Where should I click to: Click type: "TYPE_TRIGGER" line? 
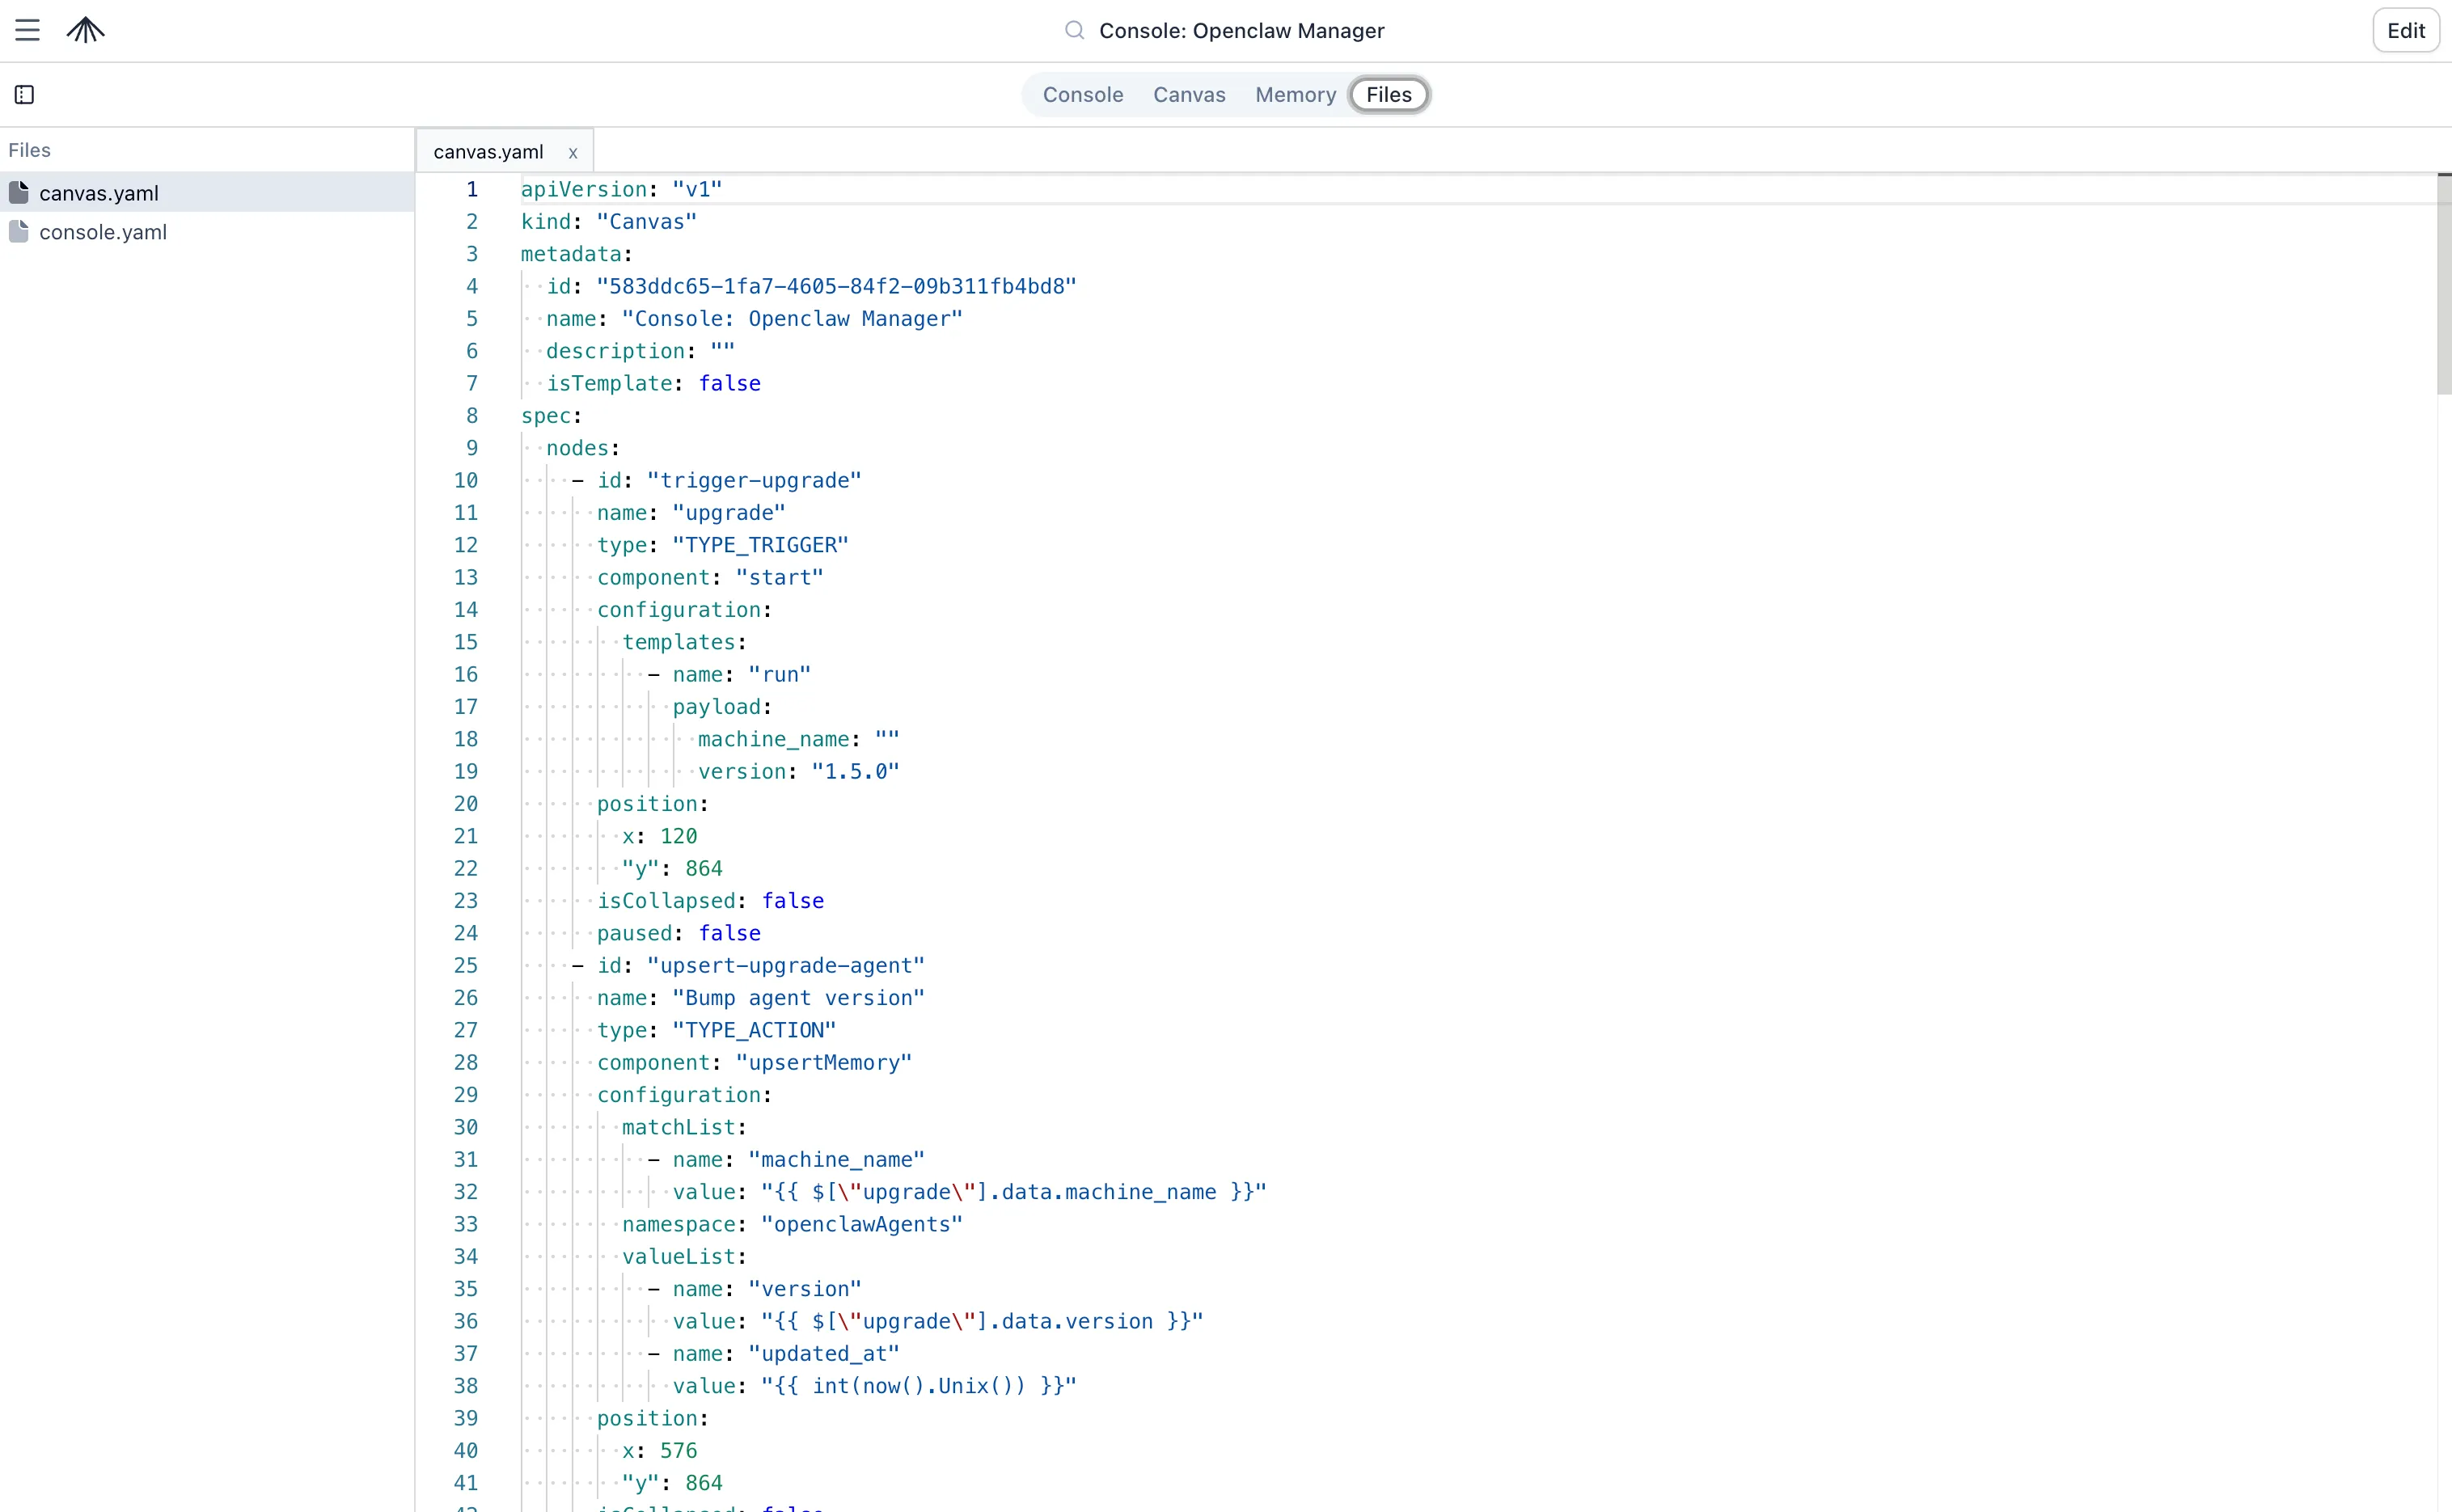(723, 545)
